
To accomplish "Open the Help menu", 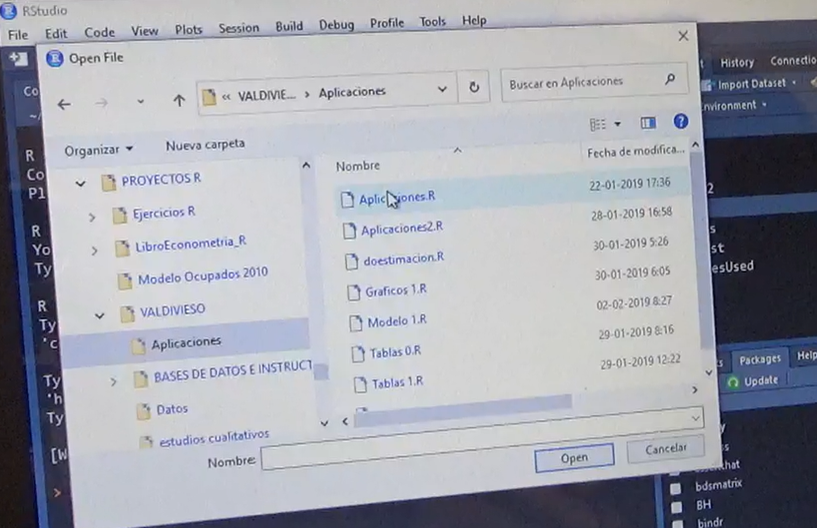I will coord(474,20).
